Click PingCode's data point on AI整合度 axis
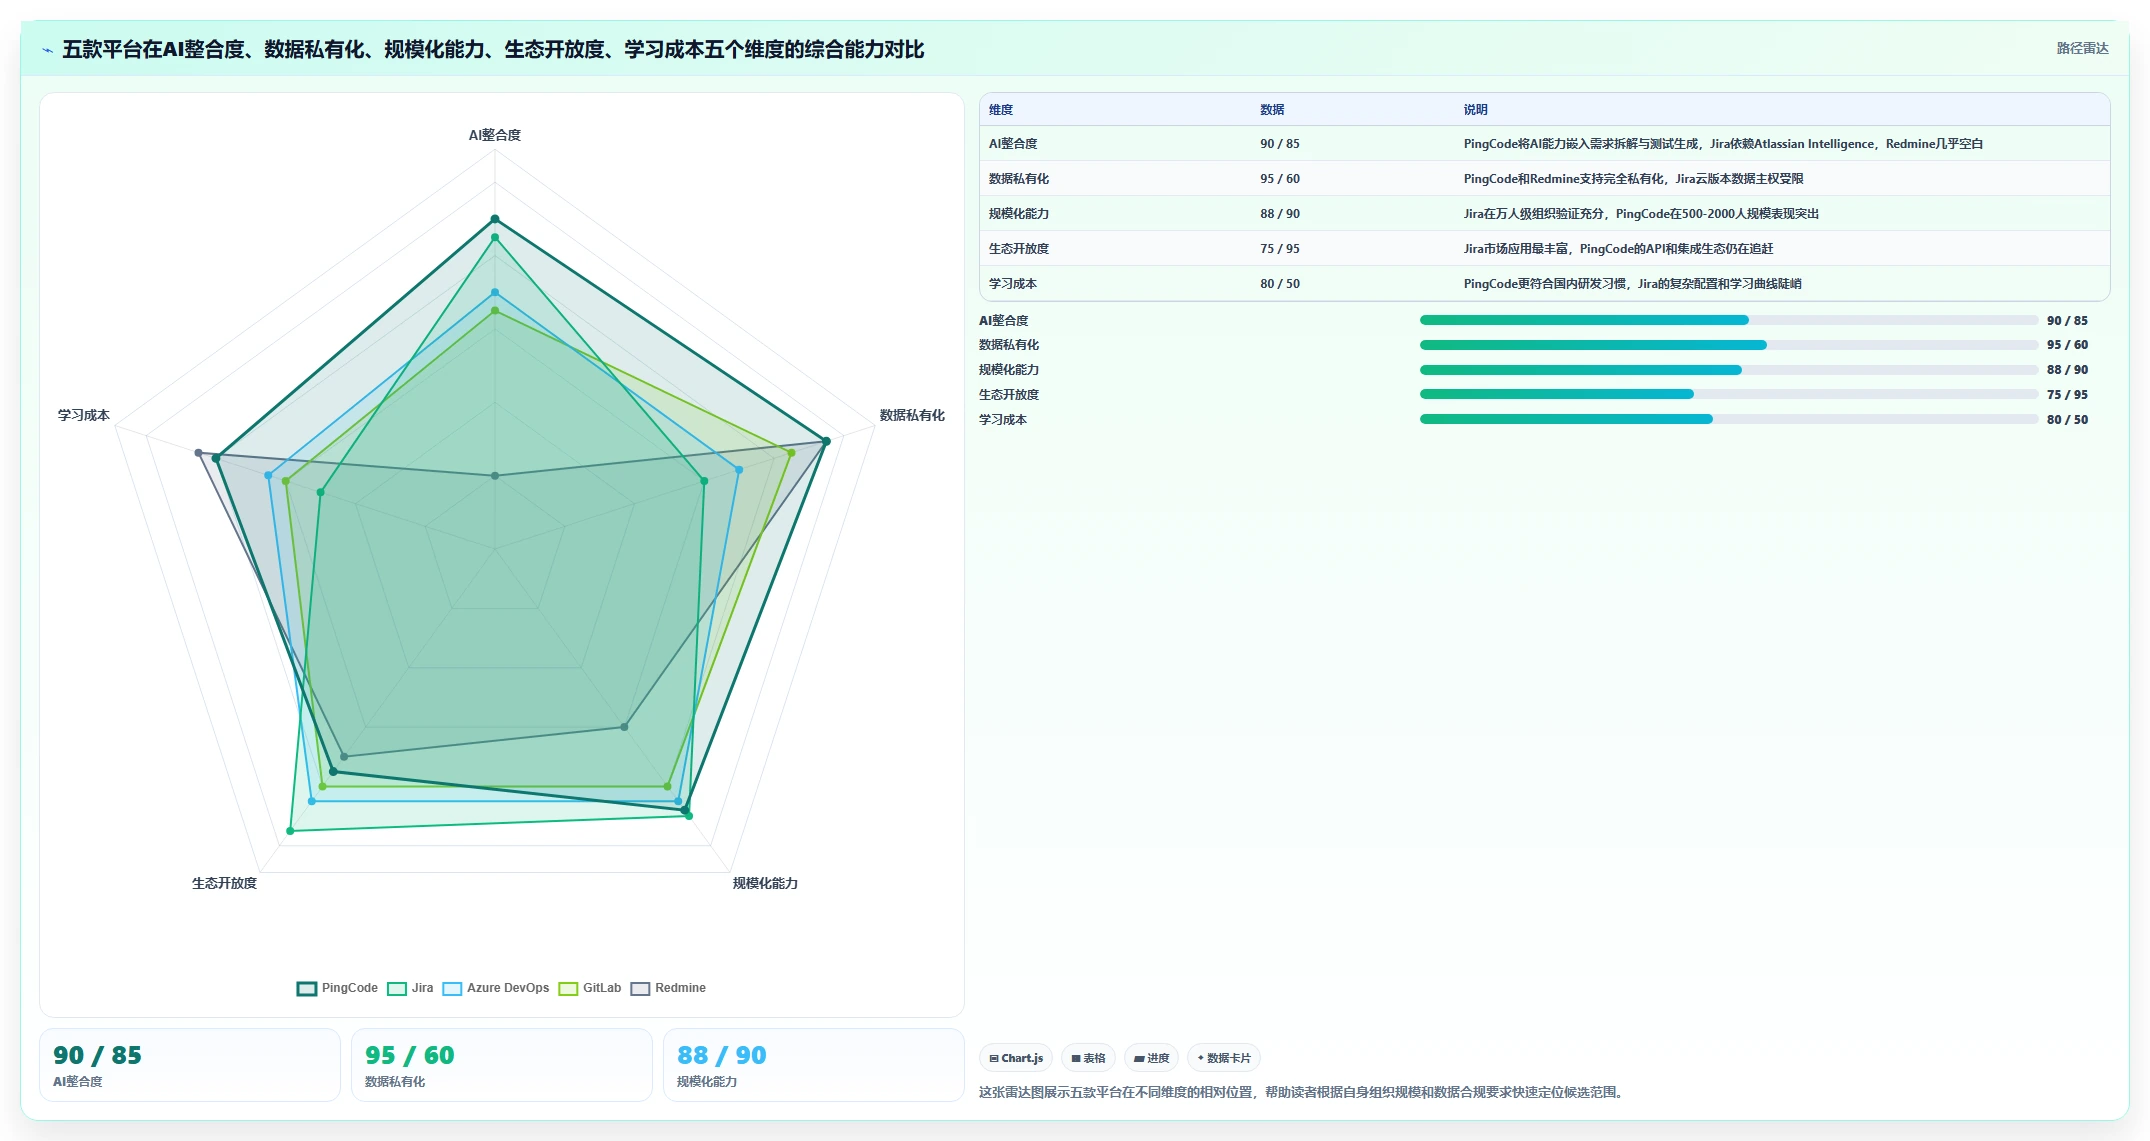The width and height of the screenshot is (2150, 1141). coord(494,219)
